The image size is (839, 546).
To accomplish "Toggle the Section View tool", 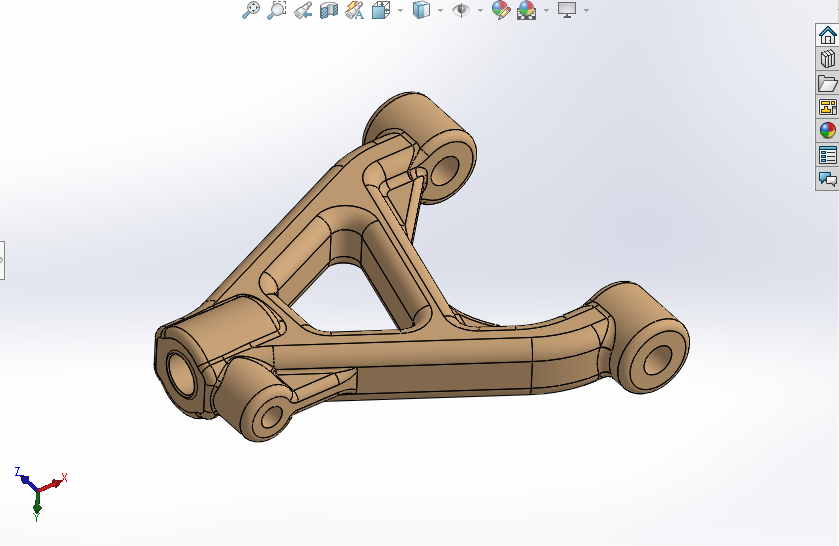I will point(329,10).
